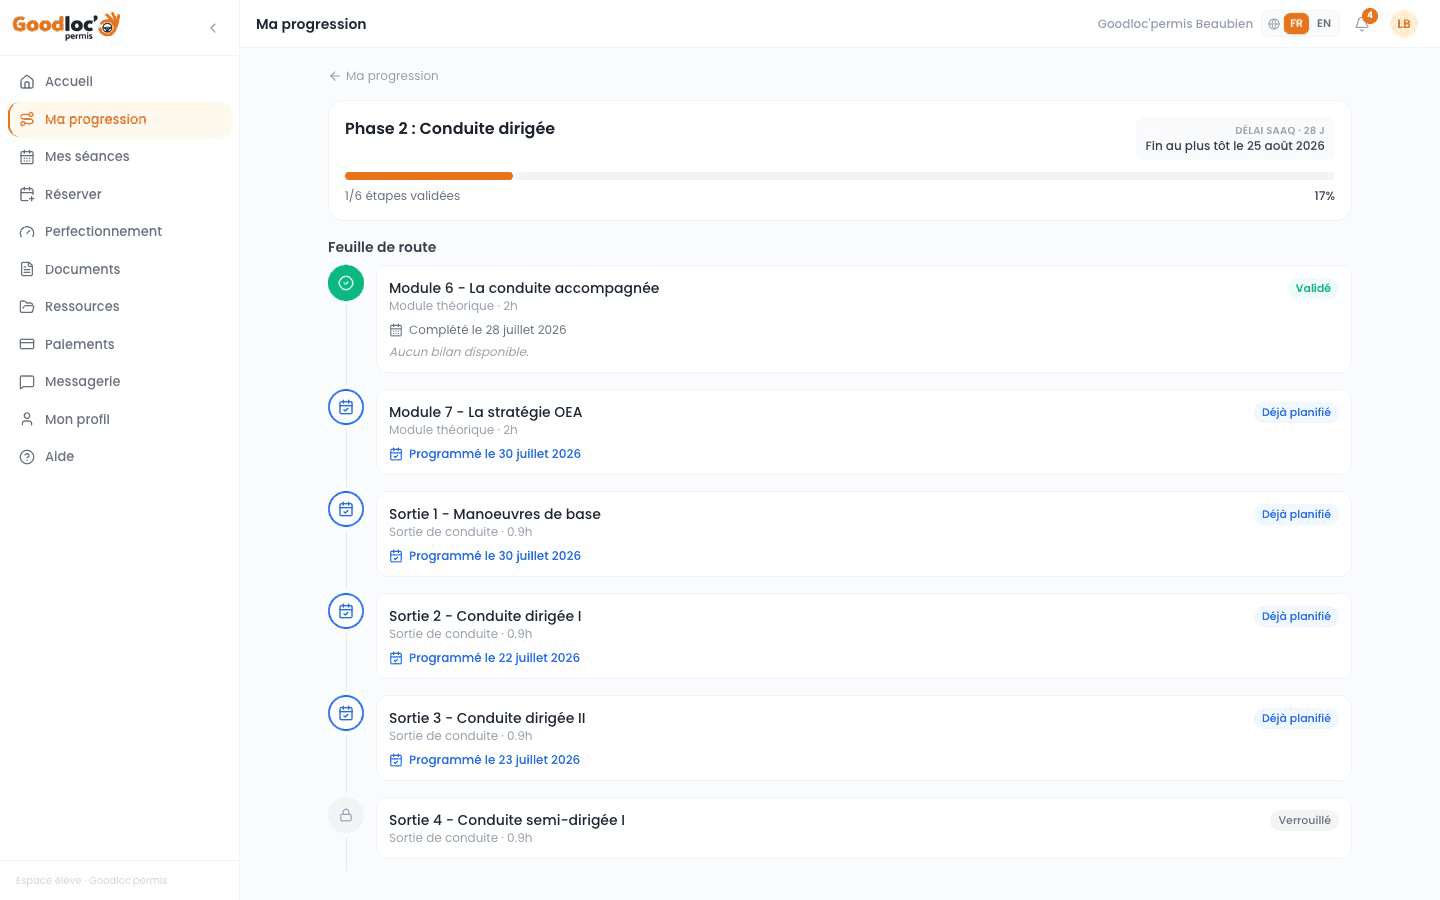Open the Réserver page

[x=120, y=194]
